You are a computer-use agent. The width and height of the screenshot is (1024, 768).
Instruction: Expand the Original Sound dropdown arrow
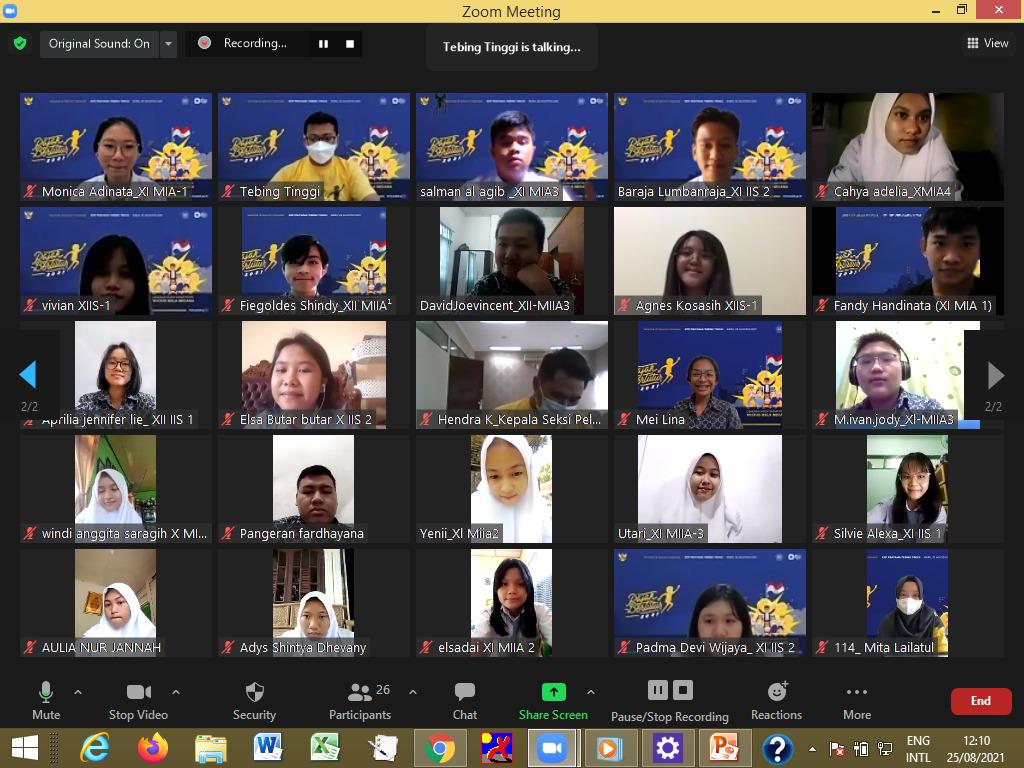point(168,44)
